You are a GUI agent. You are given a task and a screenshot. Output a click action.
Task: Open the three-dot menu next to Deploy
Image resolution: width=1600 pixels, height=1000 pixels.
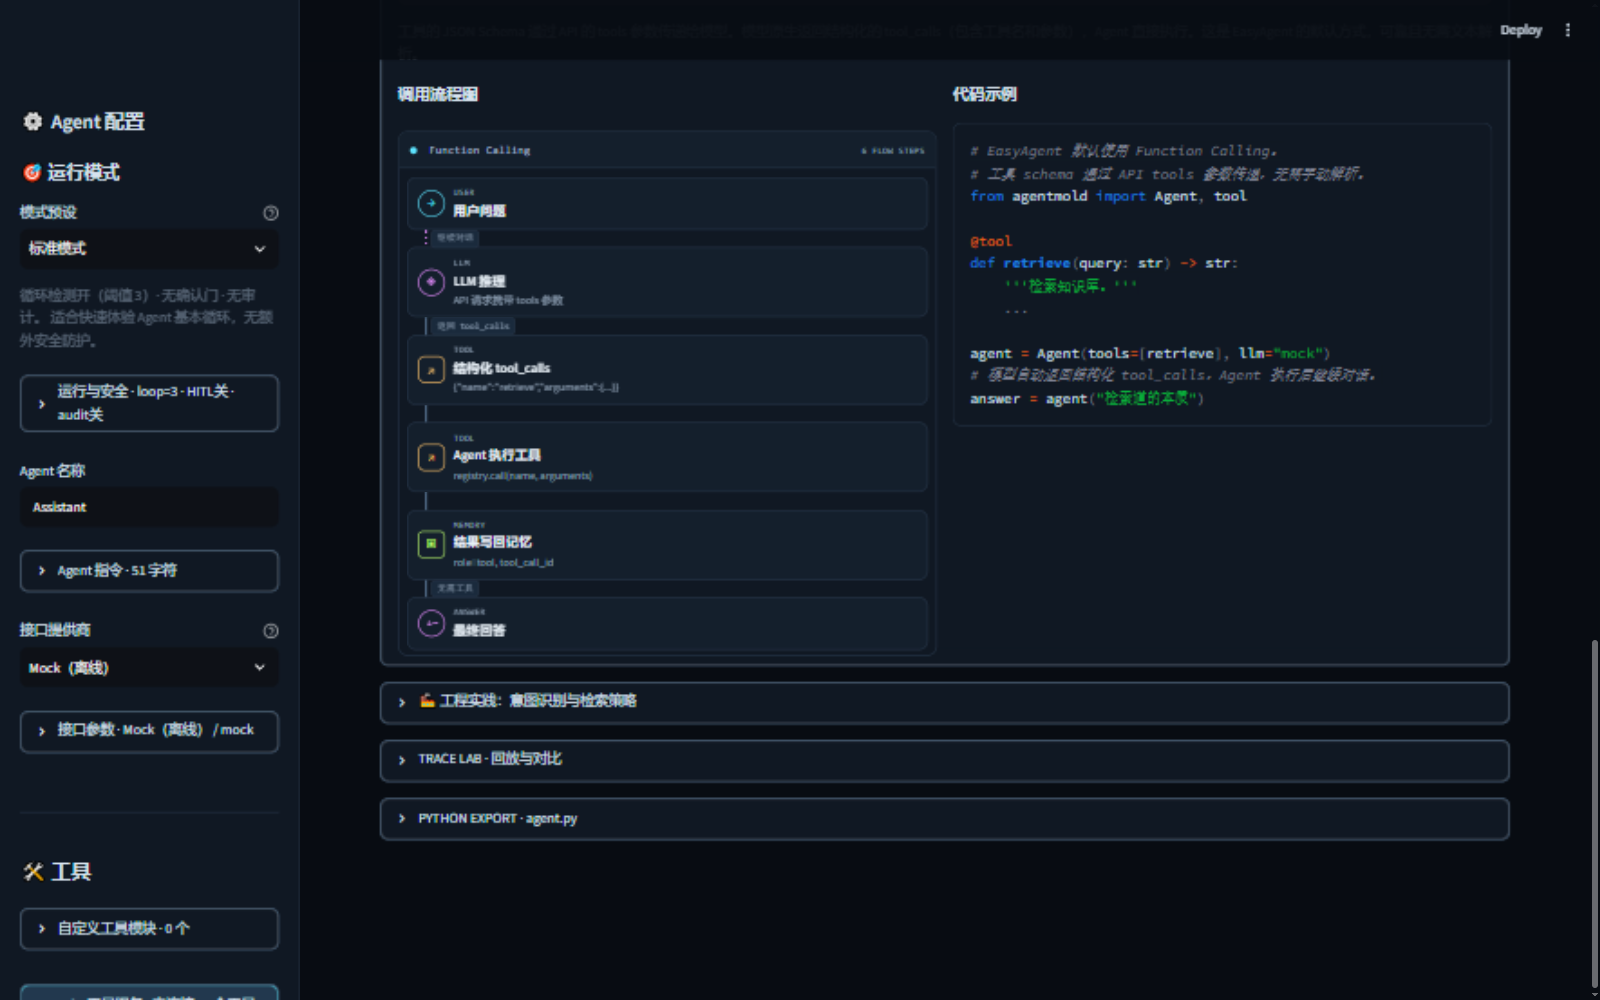[x=1567, y=30]
